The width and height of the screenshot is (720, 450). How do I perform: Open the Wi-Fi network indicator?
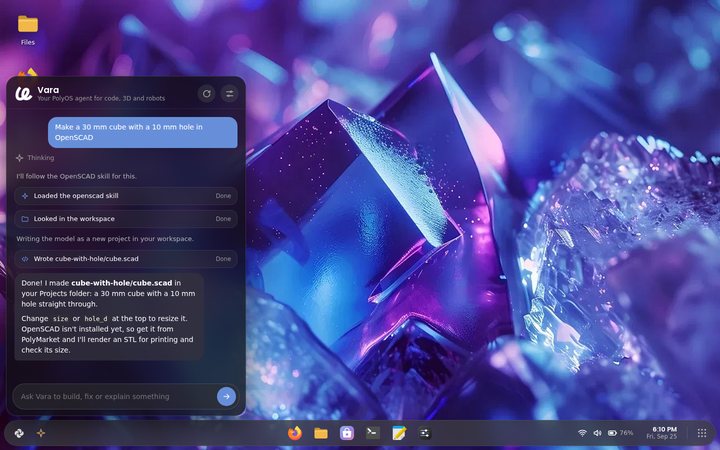(582, 433)
